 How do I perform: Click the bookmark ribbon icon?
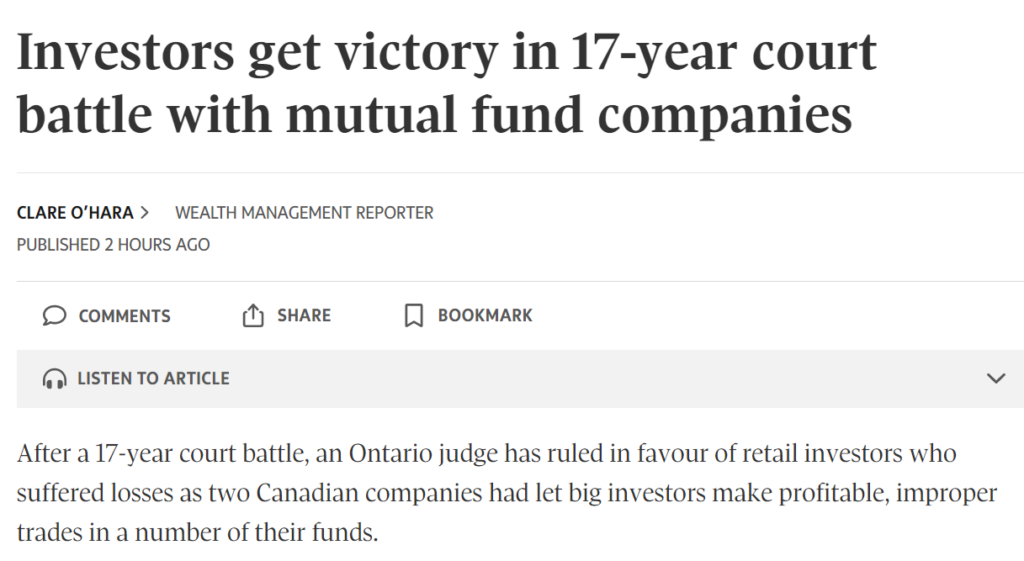pyautogui.click(x=413, y=316)
